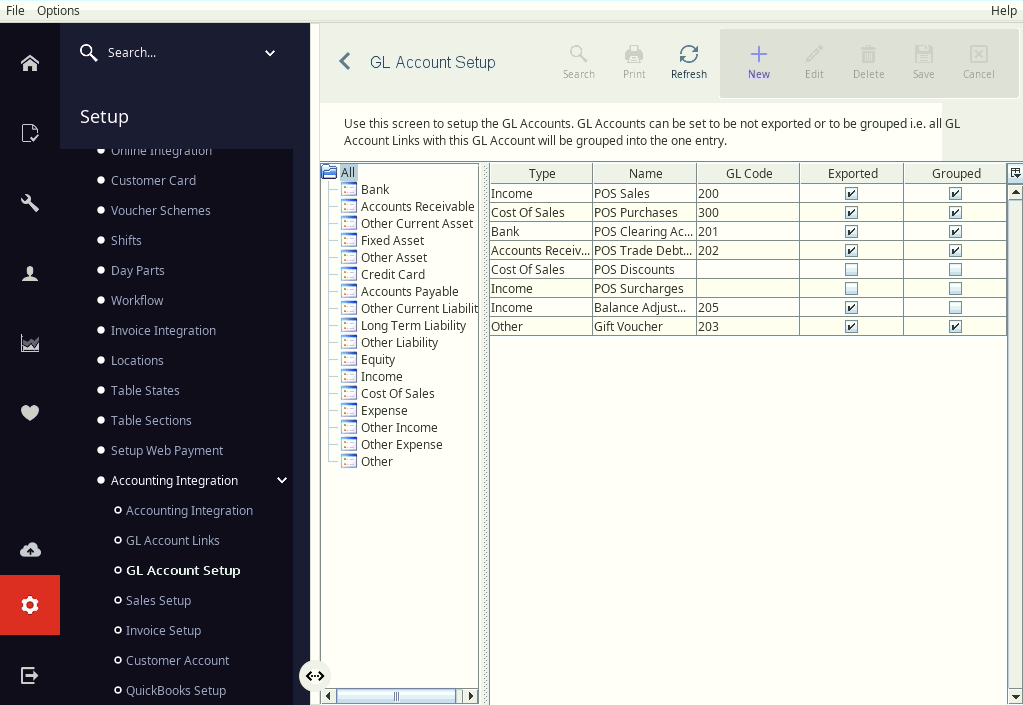1023x705 pixels.
Task: Open the chart reports sidebar icon
Action: click(x=29, y=343)
